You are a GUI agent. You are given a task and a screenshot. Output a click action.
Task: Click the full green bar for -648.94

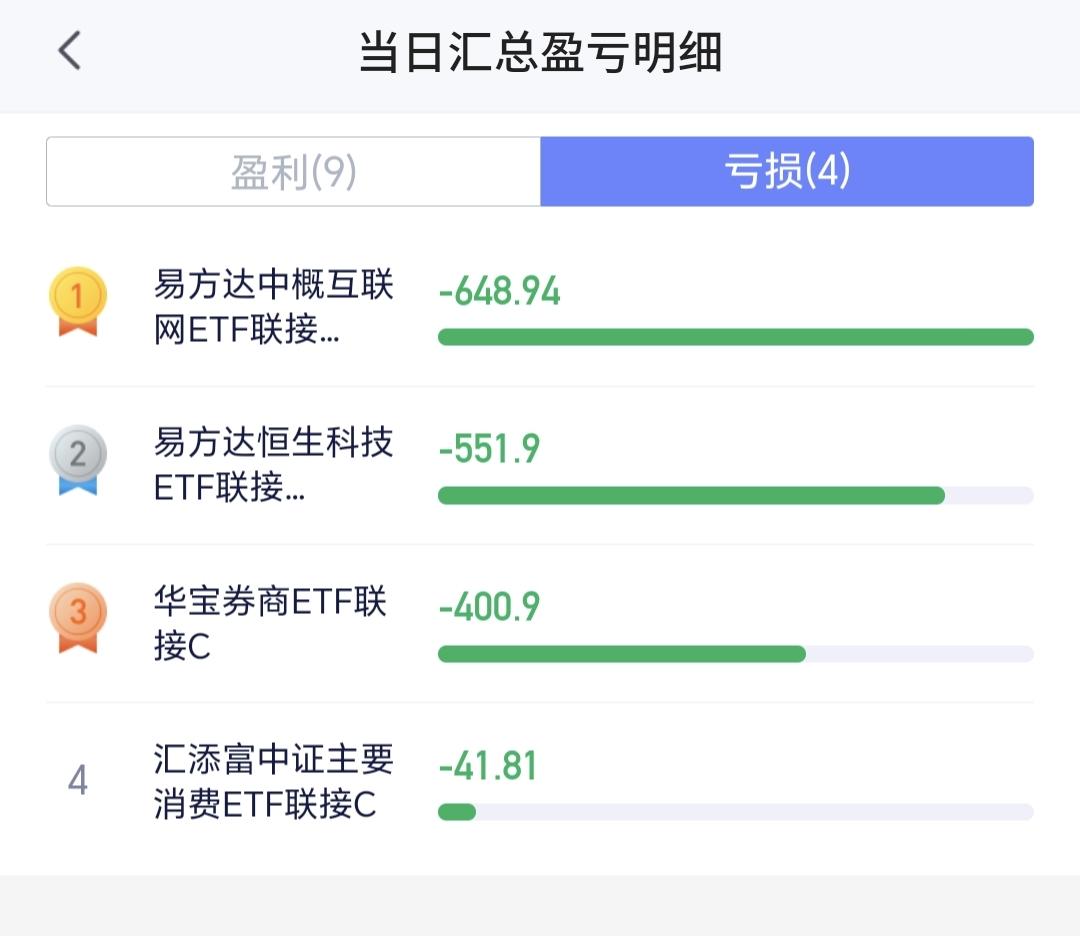click(x=736, y=337)
